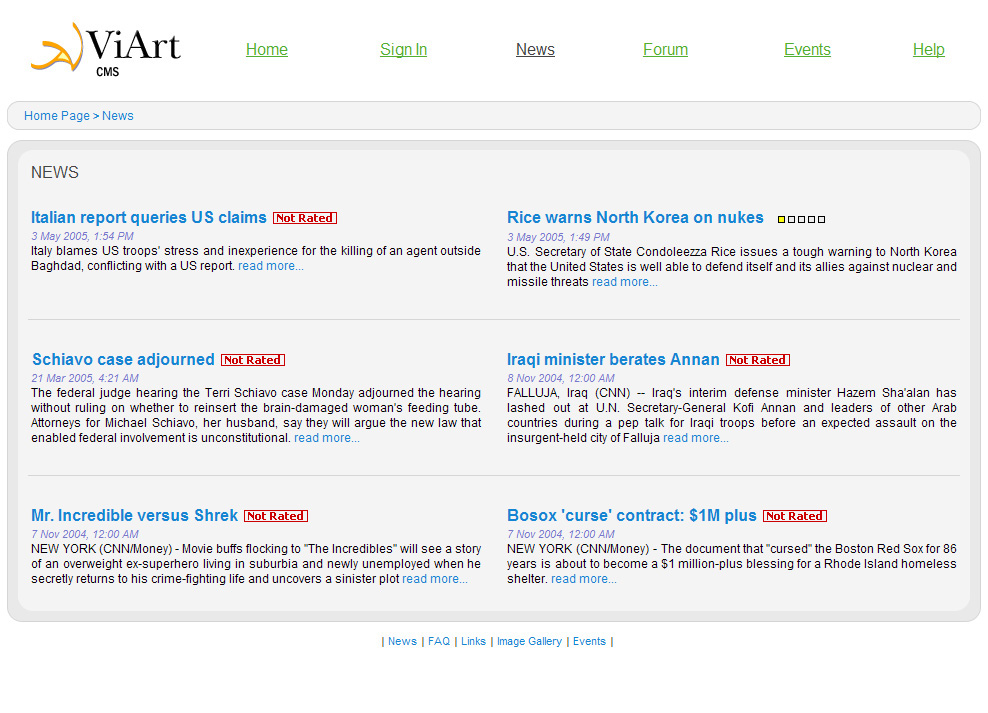The image size is (988, 713).
Task: Click Not Rated badge for Bosox article
Action: (x=795, y=516)
